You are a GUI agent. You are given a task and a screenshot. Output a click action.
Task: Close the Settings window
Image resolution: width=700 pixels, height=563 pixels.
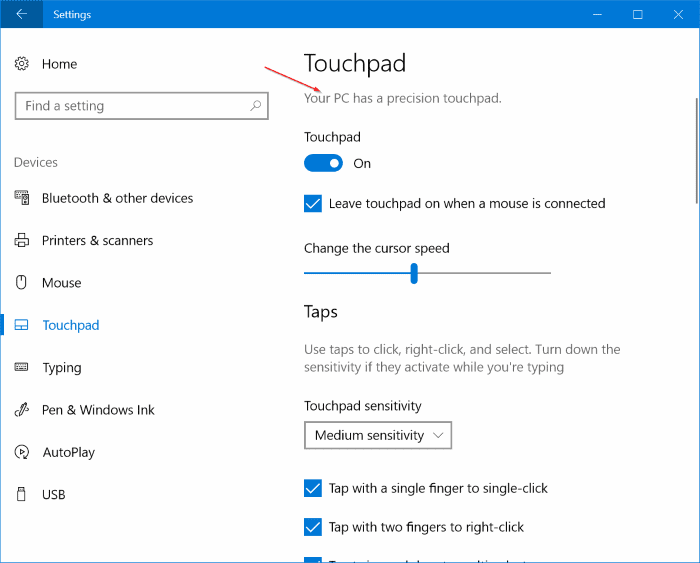tap(678, 14)
